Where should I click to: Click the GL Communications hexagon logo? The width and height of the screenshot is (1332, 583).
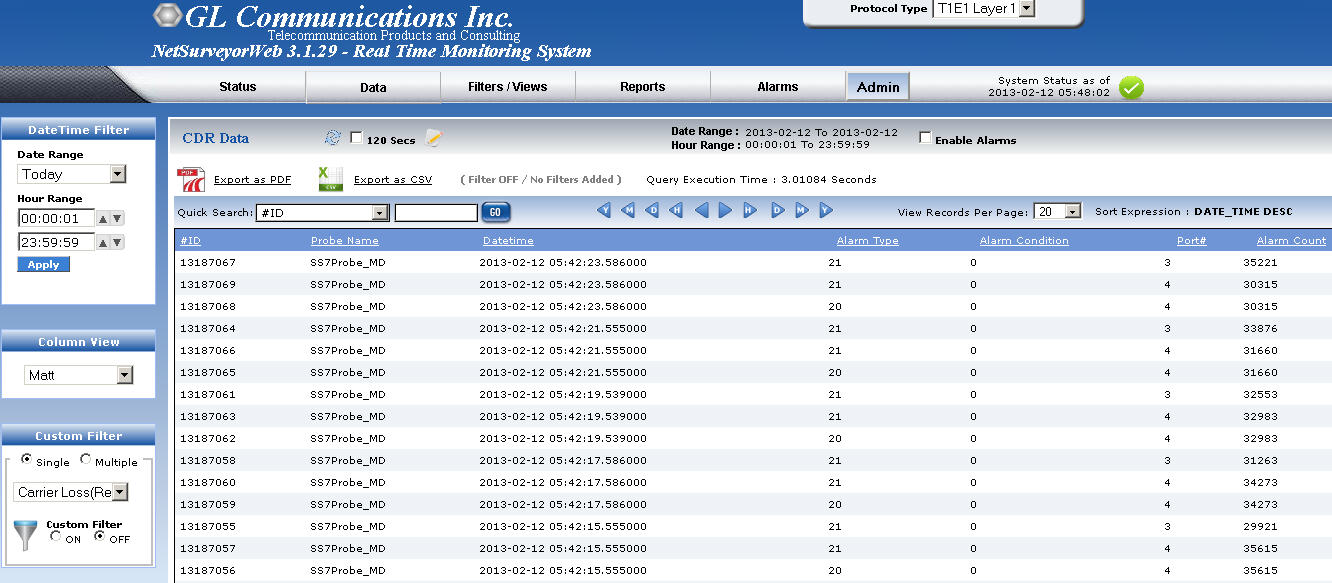(x=167, y=15)
